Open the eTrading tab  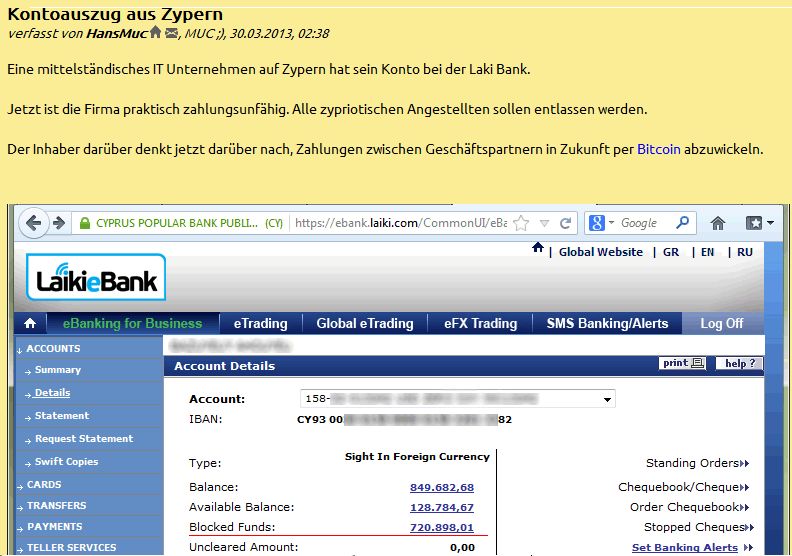click(261, 323)
